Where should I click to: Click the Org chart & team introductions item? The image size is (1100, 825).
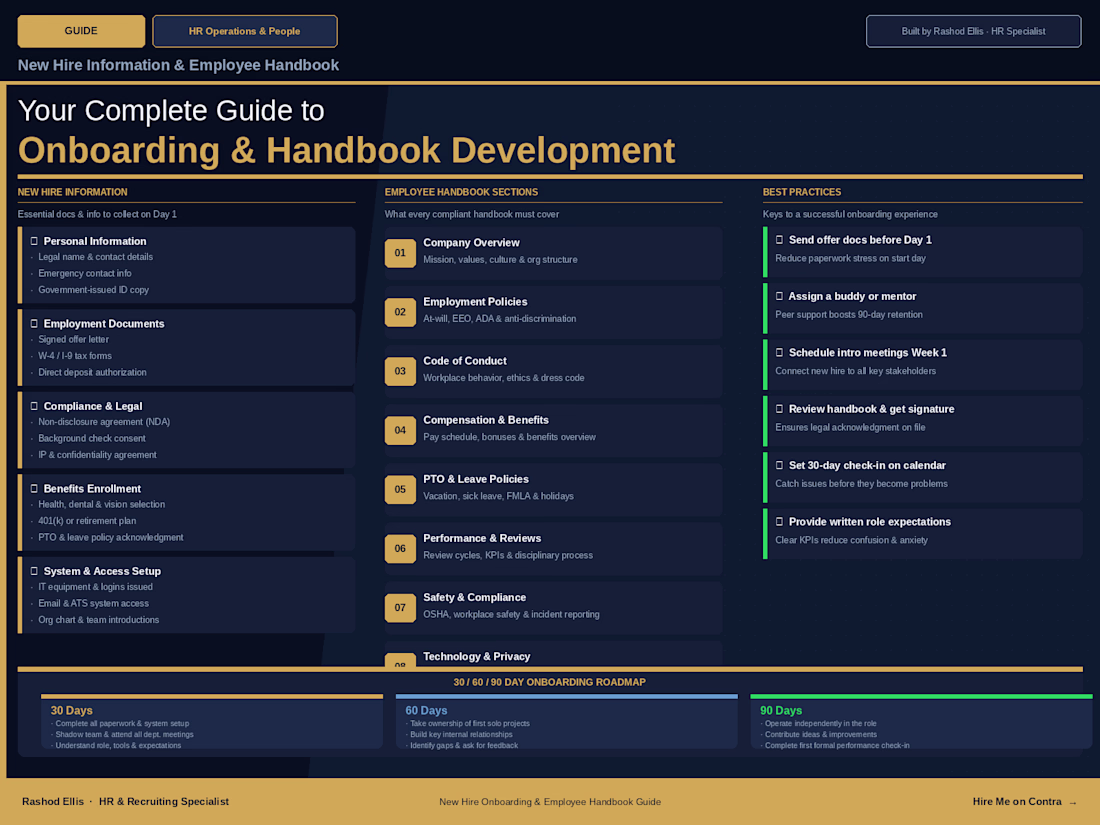(99, 620)
